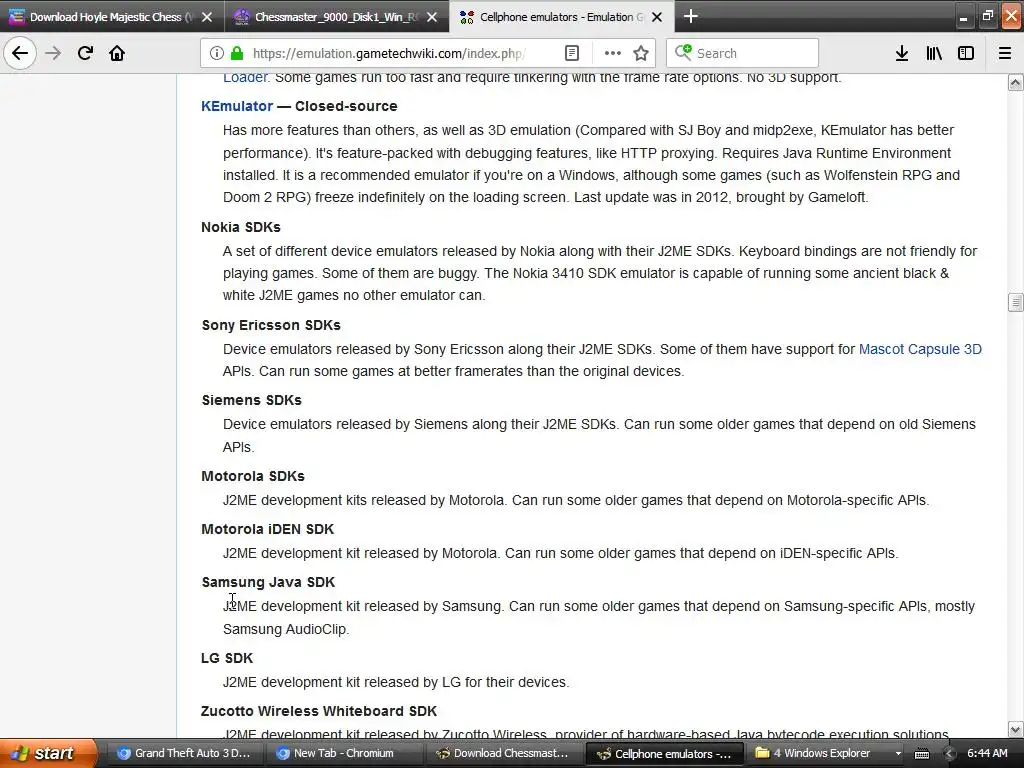The width and height of the screenshot is (1024, 768).
Task: Click the Motorola SDKs heading
Action: tap(253, 476)
